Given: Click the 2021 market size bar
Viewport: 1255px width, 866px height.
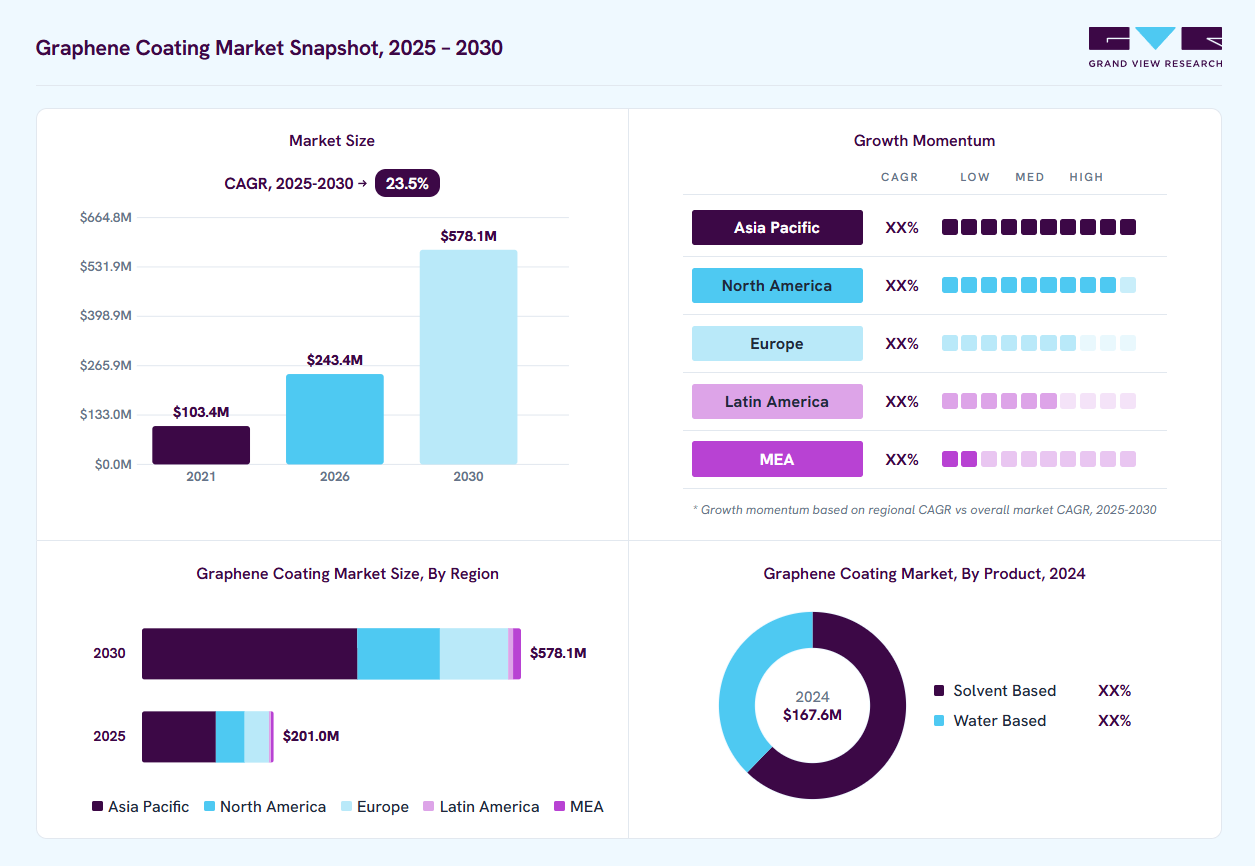Looking at the screenshot, I should pyautogui.click(x=201, y=445).
